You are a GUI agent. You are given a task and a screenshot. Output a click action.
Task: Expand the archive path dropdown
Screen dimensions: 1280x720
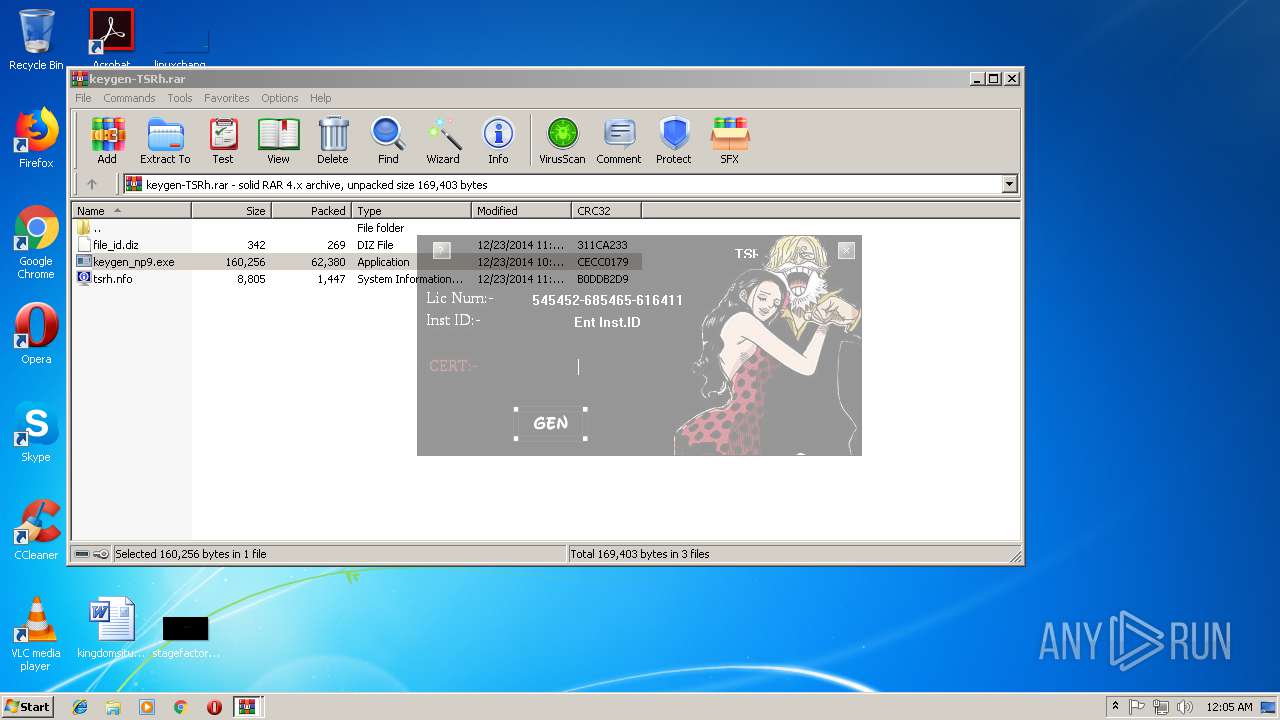pyautogui.click(x=1009, y=184)
